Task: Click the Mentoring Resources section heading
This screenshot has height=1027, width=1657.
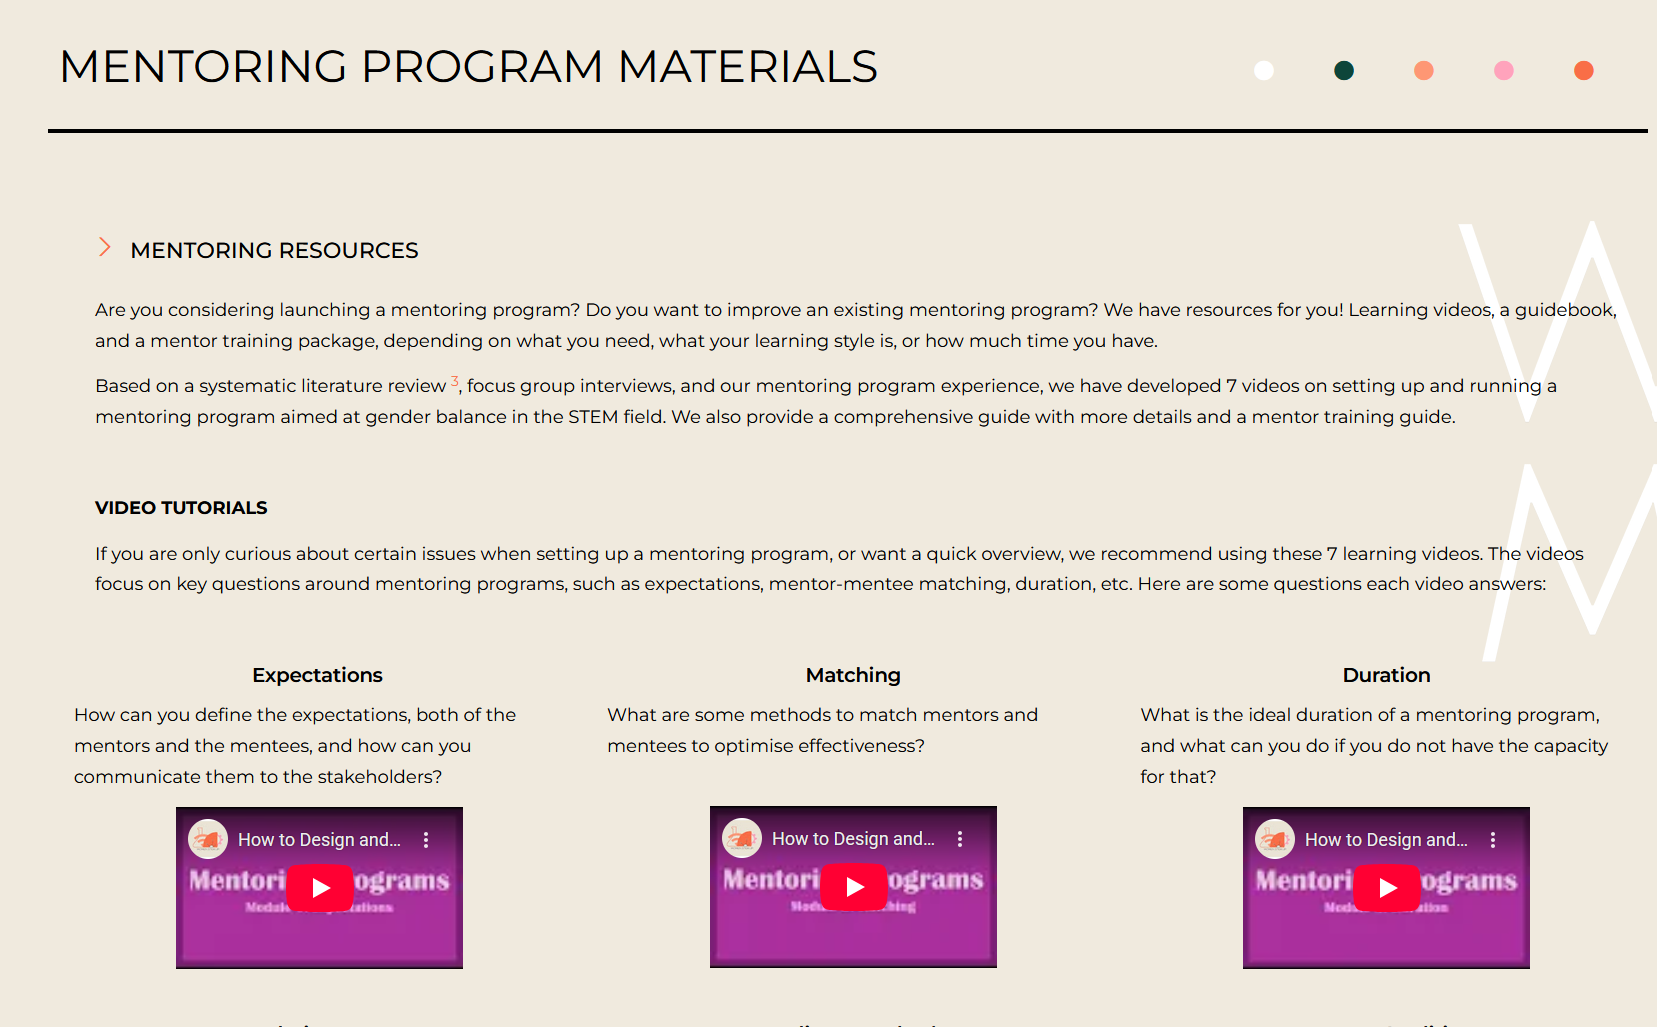Action: tap(274, 250)
